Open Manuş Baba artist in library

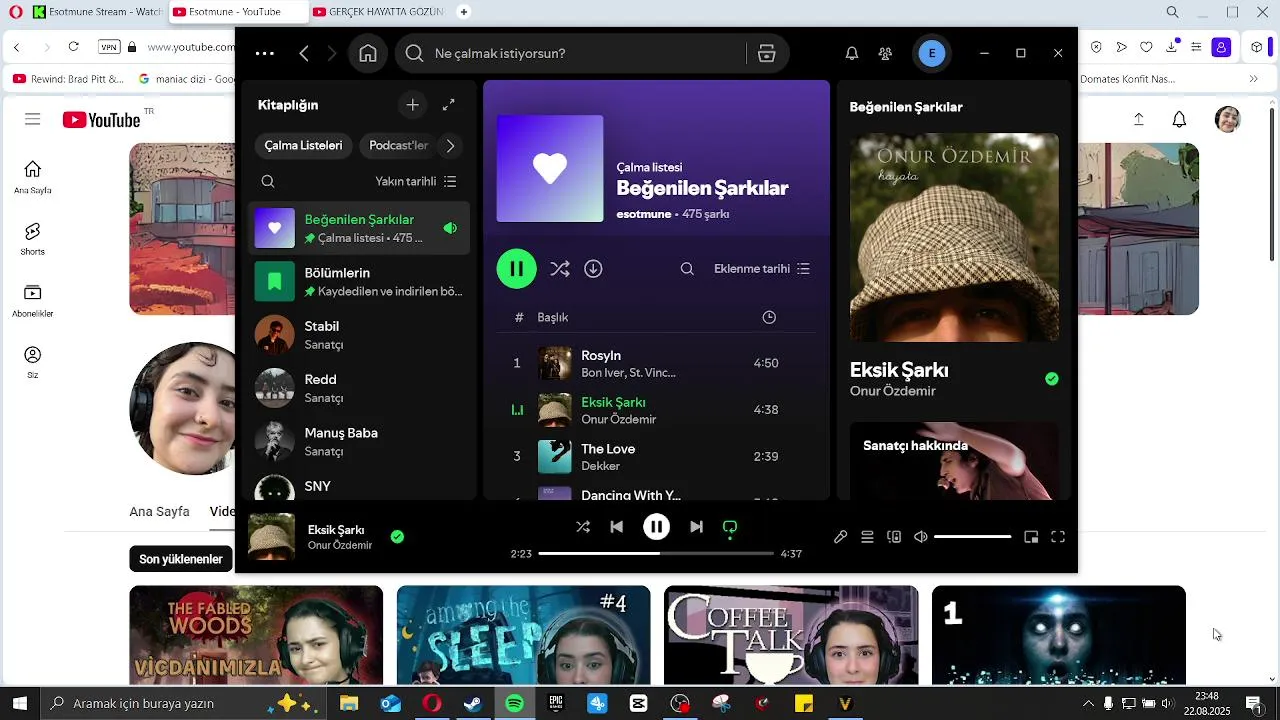[x=359, y=442]
